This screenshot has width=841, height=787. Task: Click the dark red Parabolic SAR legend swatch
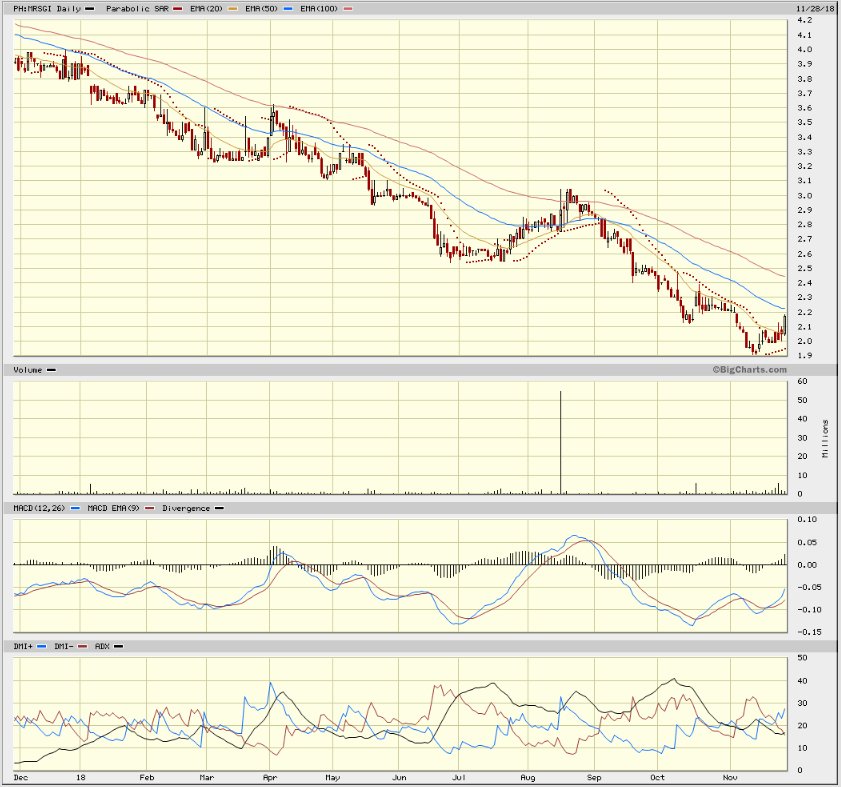pyautogui.click(x=178, y=9)
